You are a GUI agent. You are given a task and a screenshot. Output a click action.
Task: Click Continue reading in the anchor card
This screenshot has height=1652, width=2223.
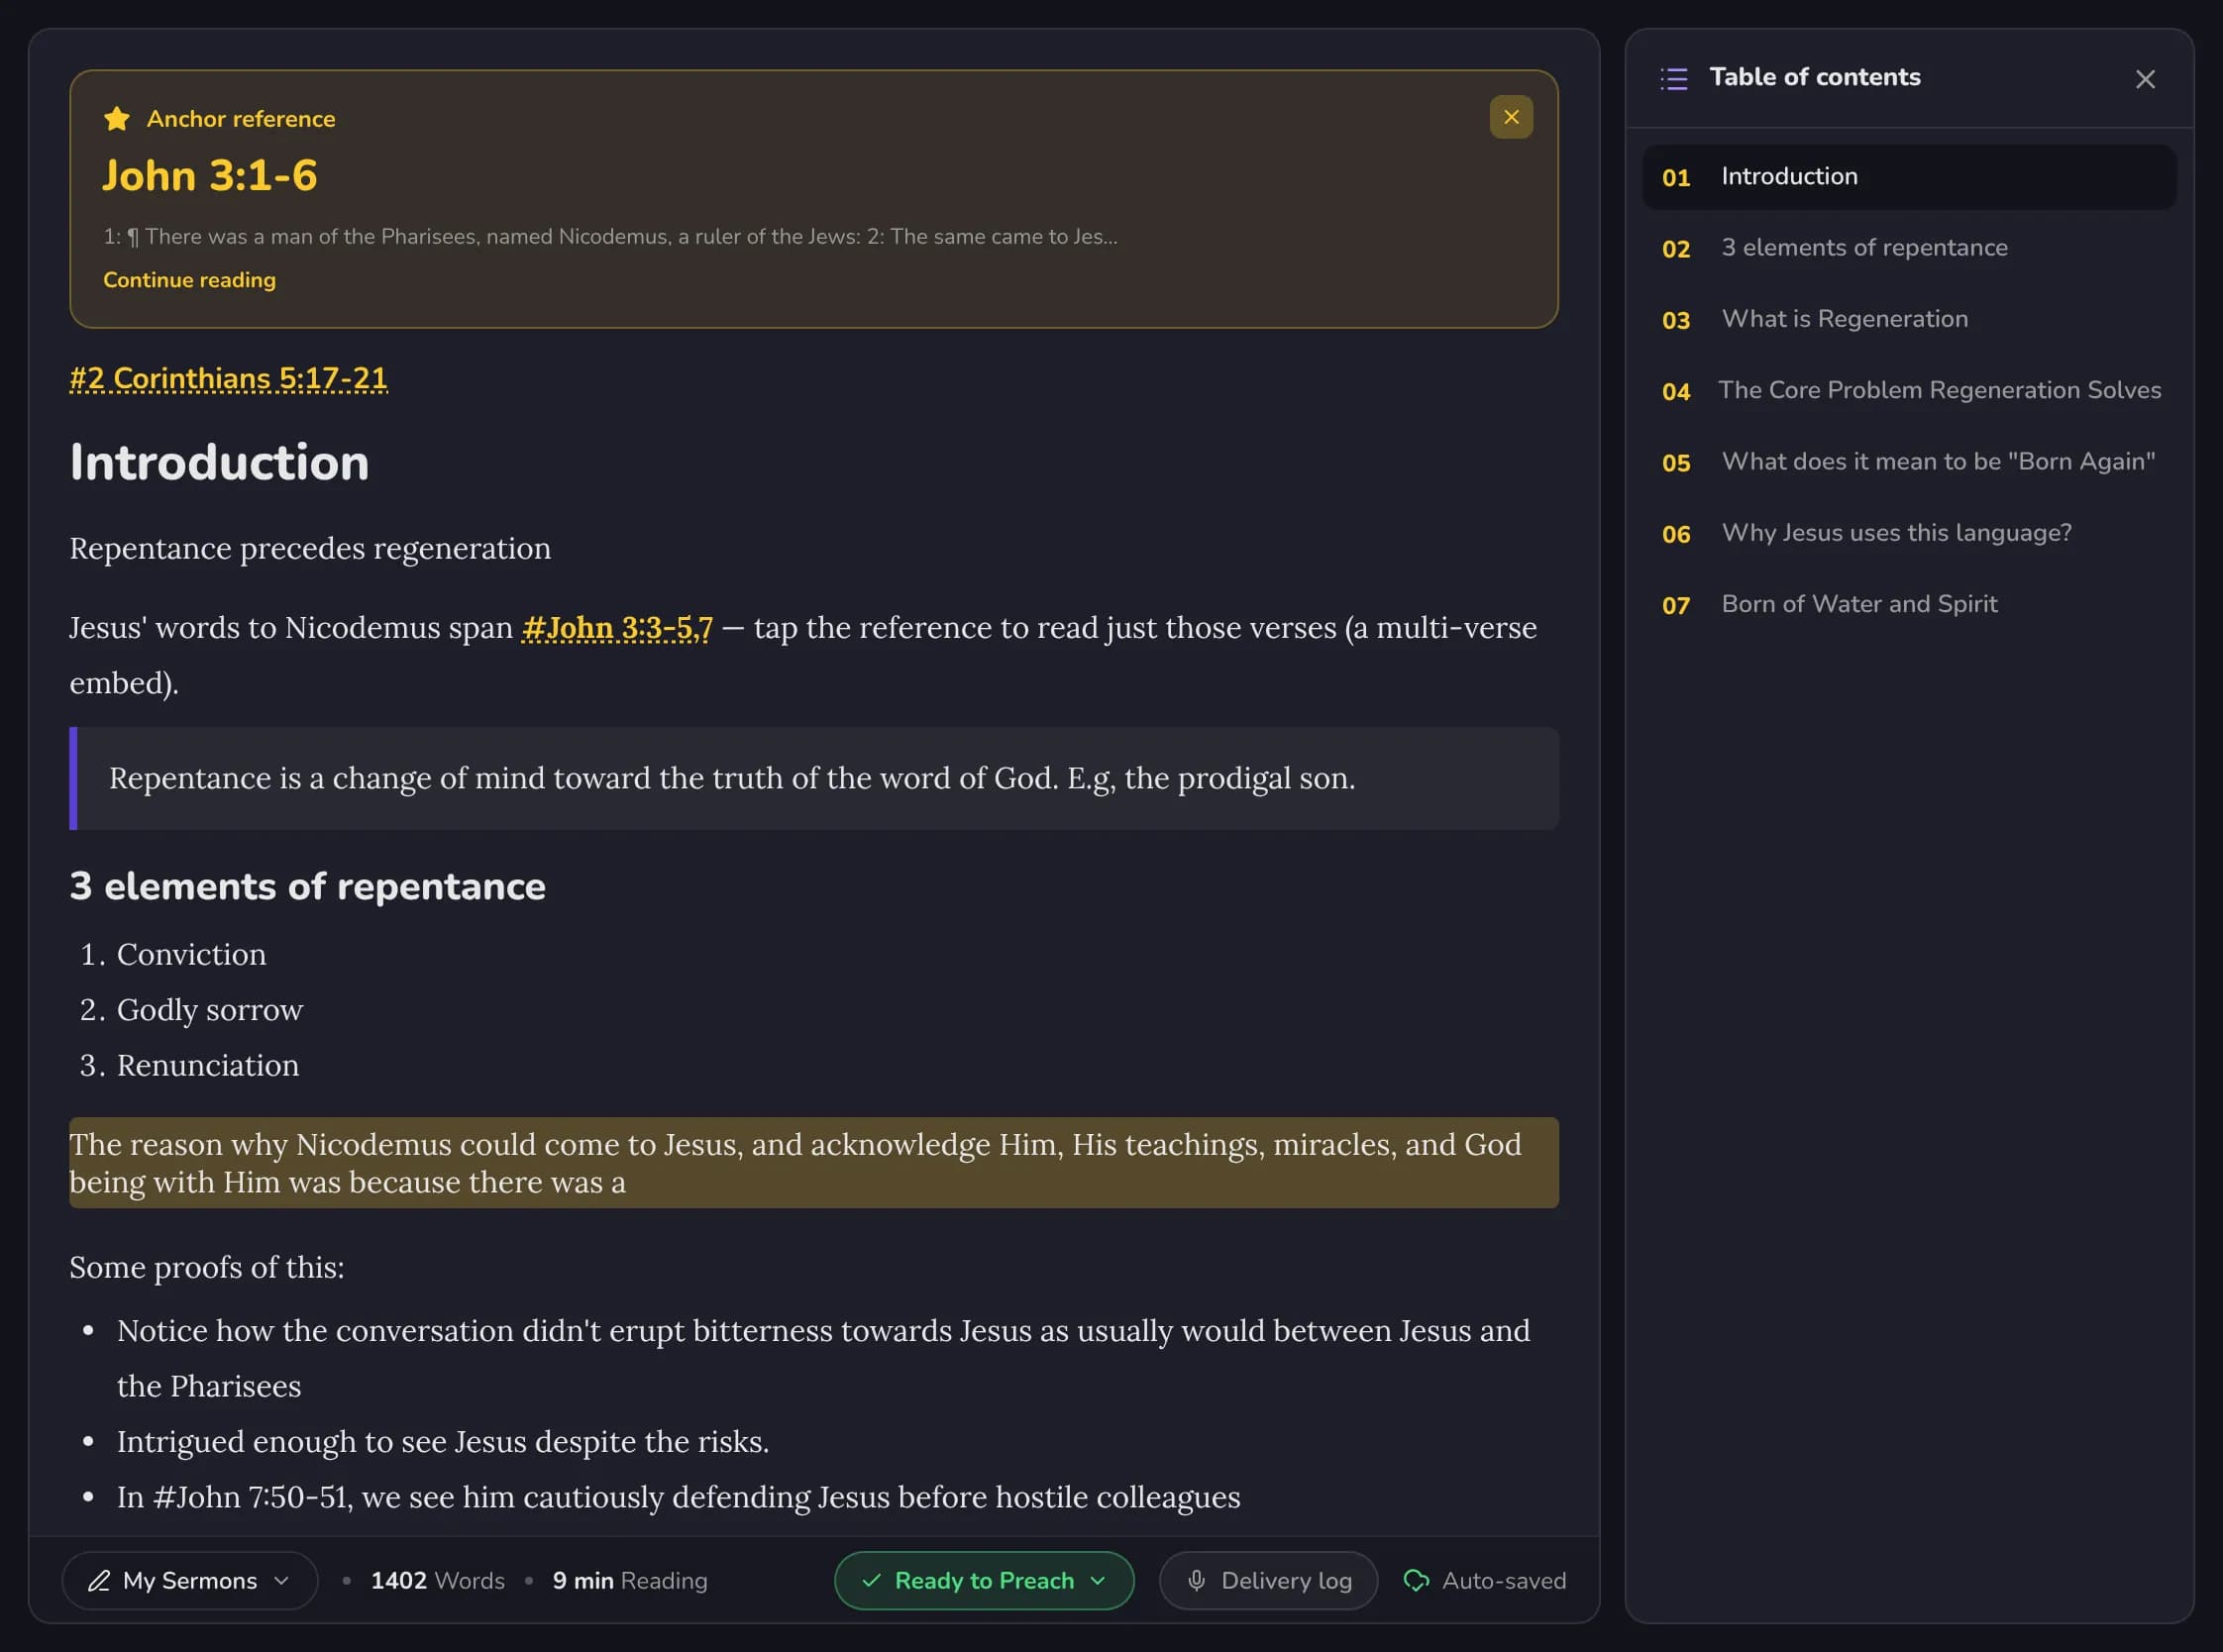coord(189,280)
